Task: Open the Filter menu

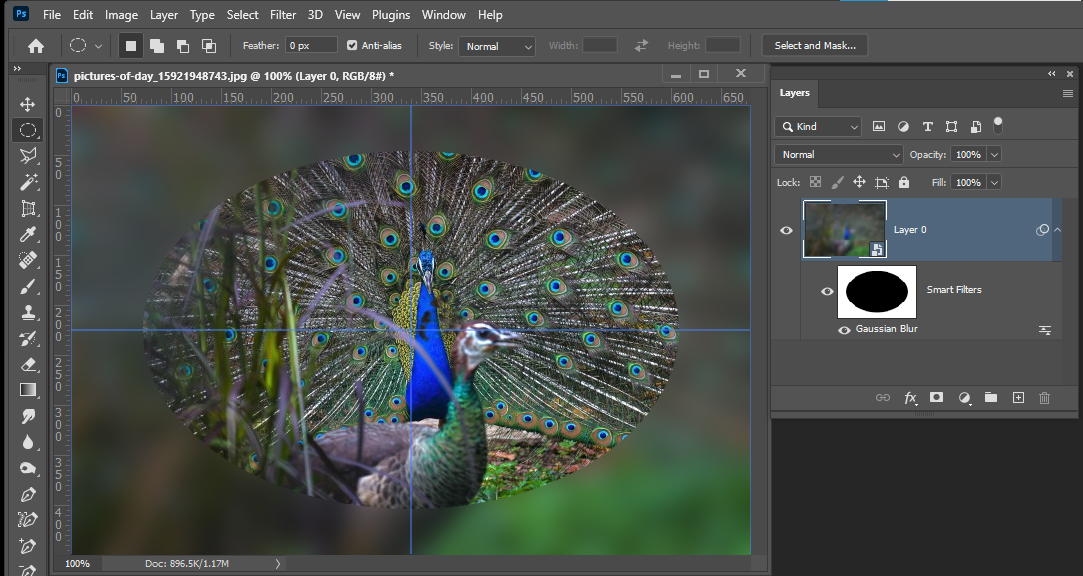Action: click(283, 14)
